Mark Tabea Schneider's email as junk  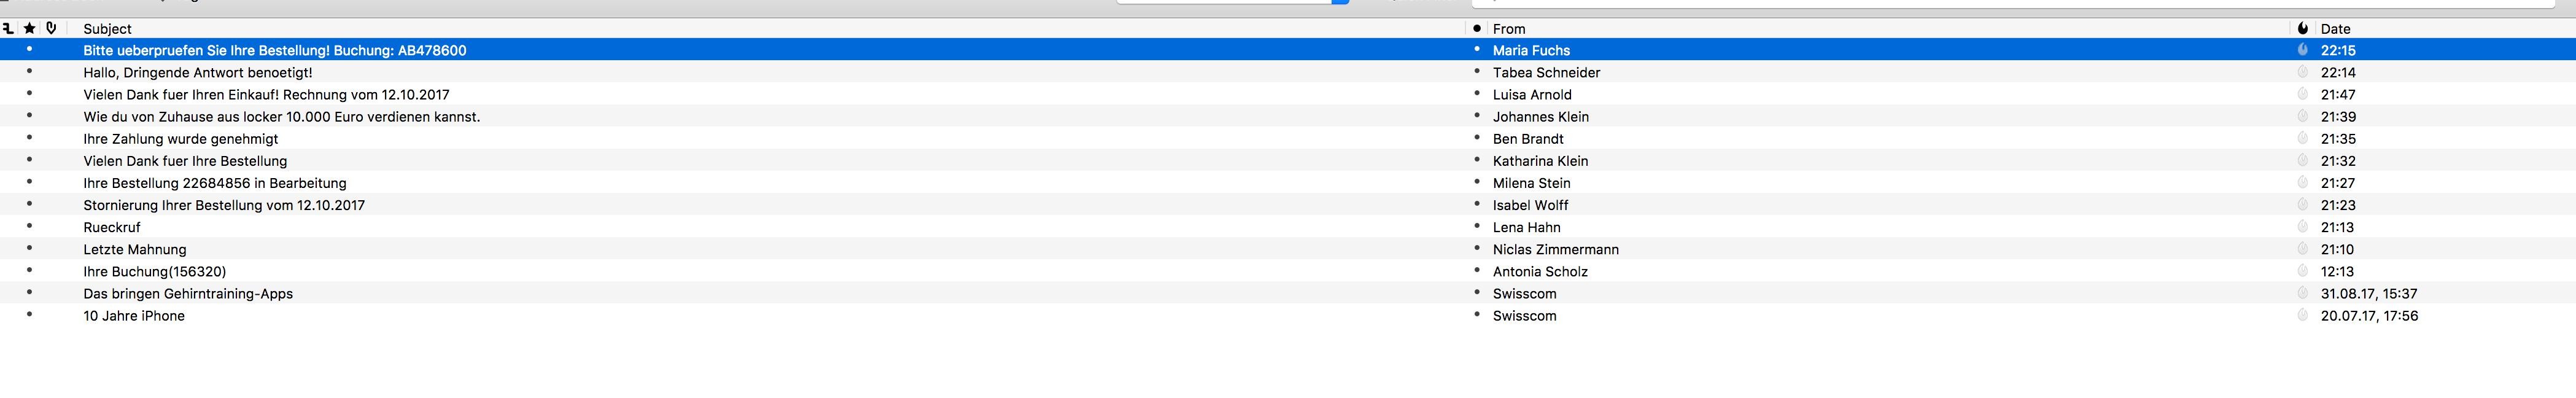(2302, 72)
